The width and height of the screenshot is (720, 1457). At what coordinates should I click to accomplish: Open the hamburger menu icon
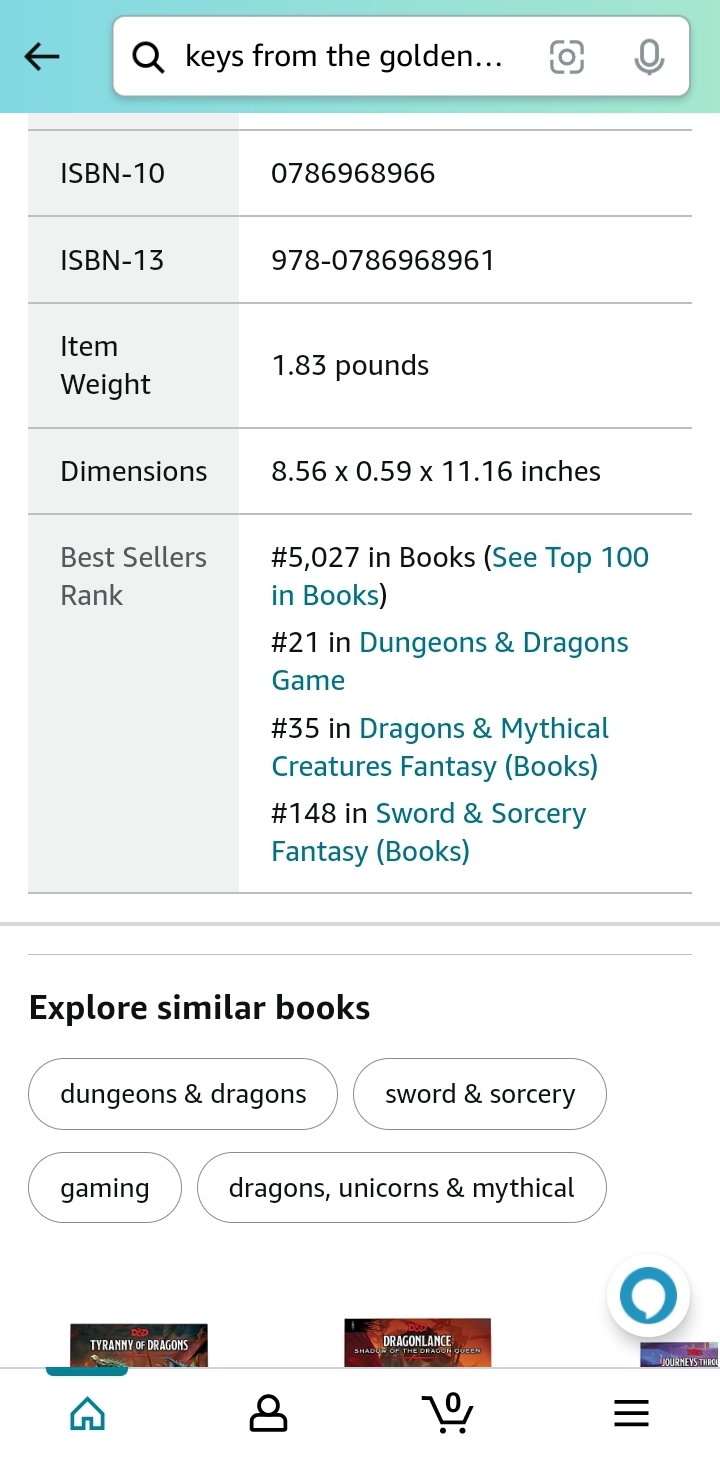click(631, 1412)
